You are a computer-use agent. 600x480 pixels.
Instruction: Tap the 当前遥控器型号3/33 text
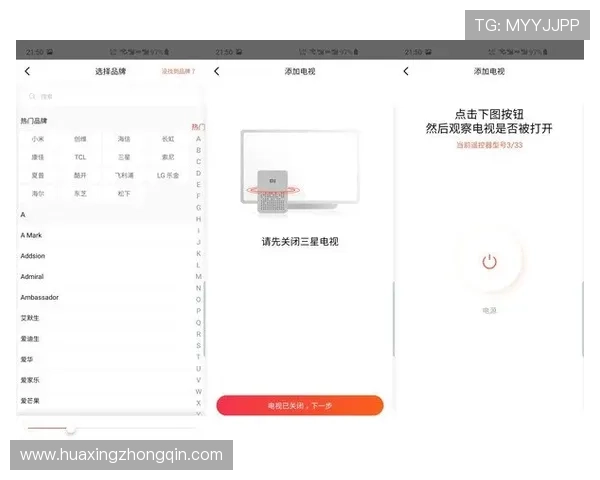(489, 145)
